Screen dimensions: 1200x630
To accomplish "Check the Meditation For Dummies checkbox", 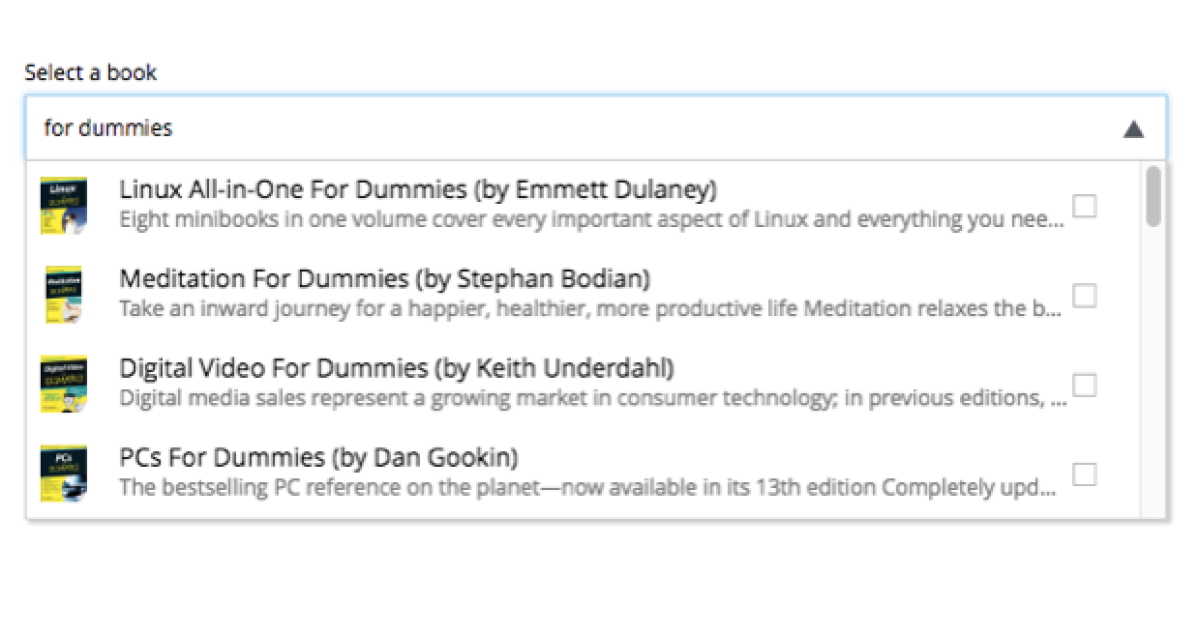I will pyautogui.click(x=1084, y=295).
